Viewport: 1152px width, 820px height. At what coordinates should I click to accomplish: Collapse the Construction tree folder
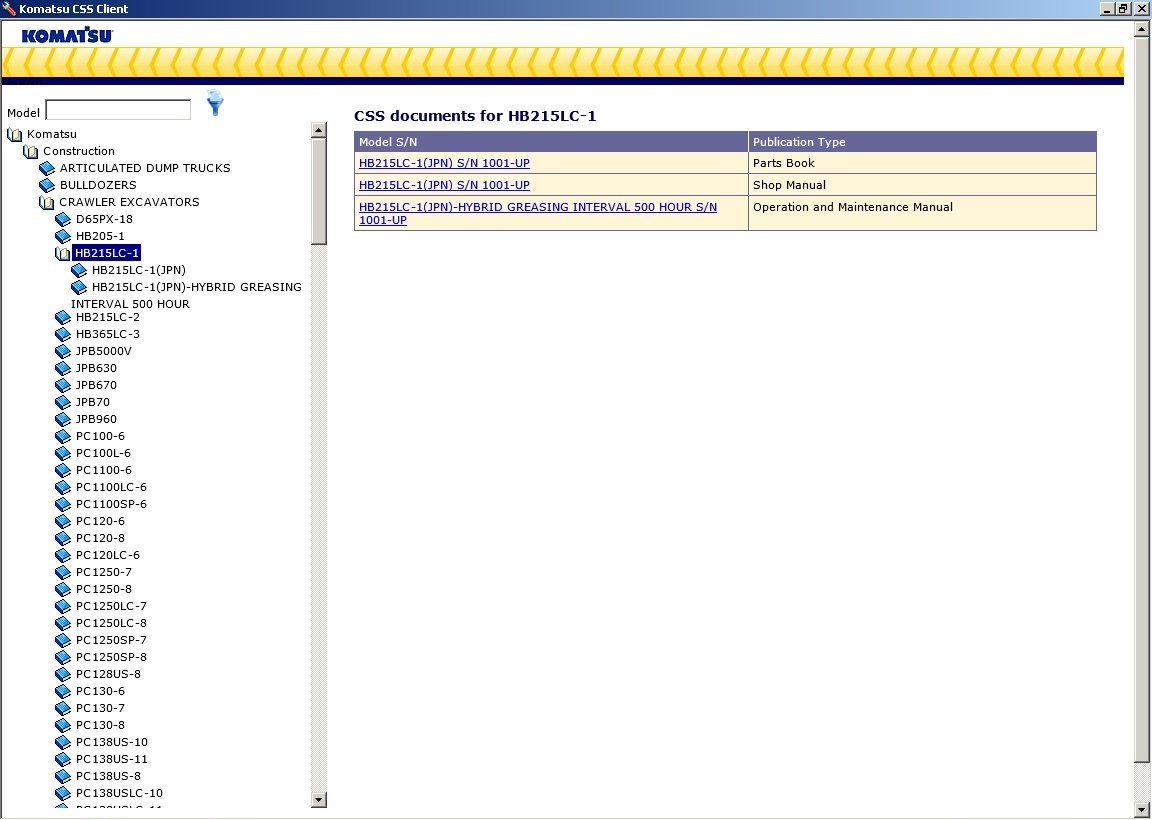click(x=30, y=151)
